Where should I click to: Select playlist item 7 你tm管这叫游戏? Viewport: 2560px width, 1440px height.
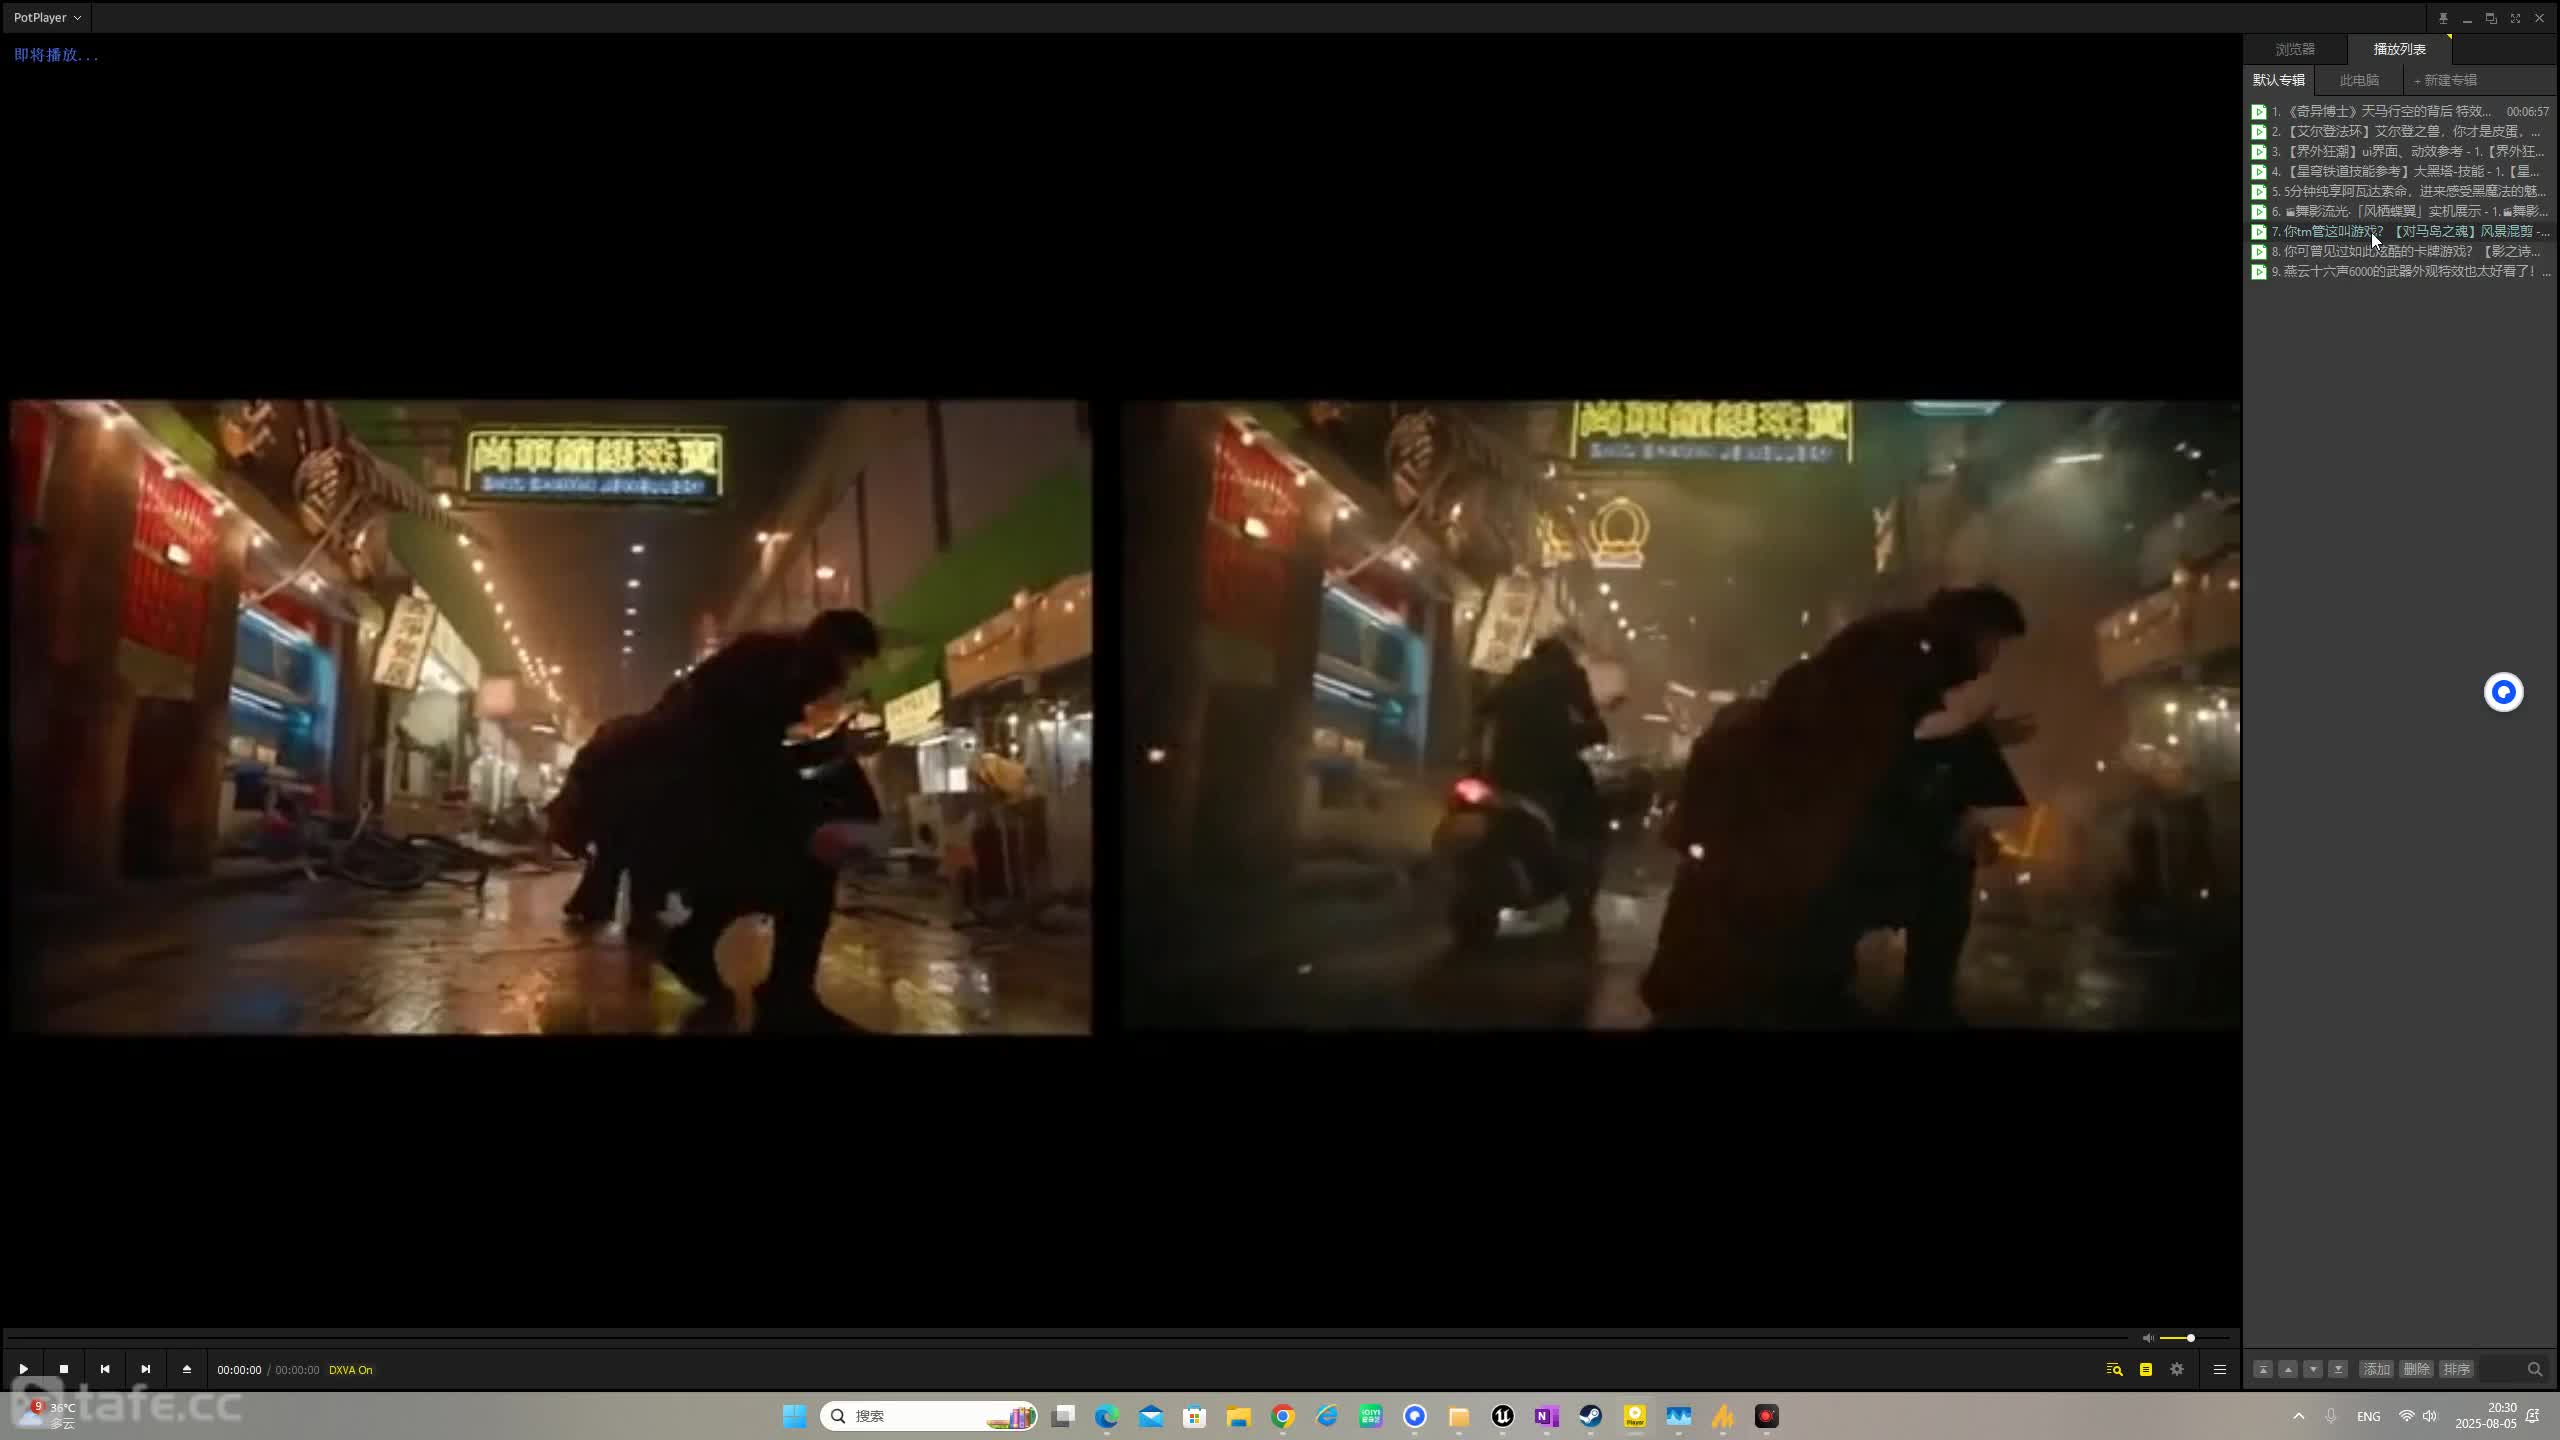[2400, 231]
